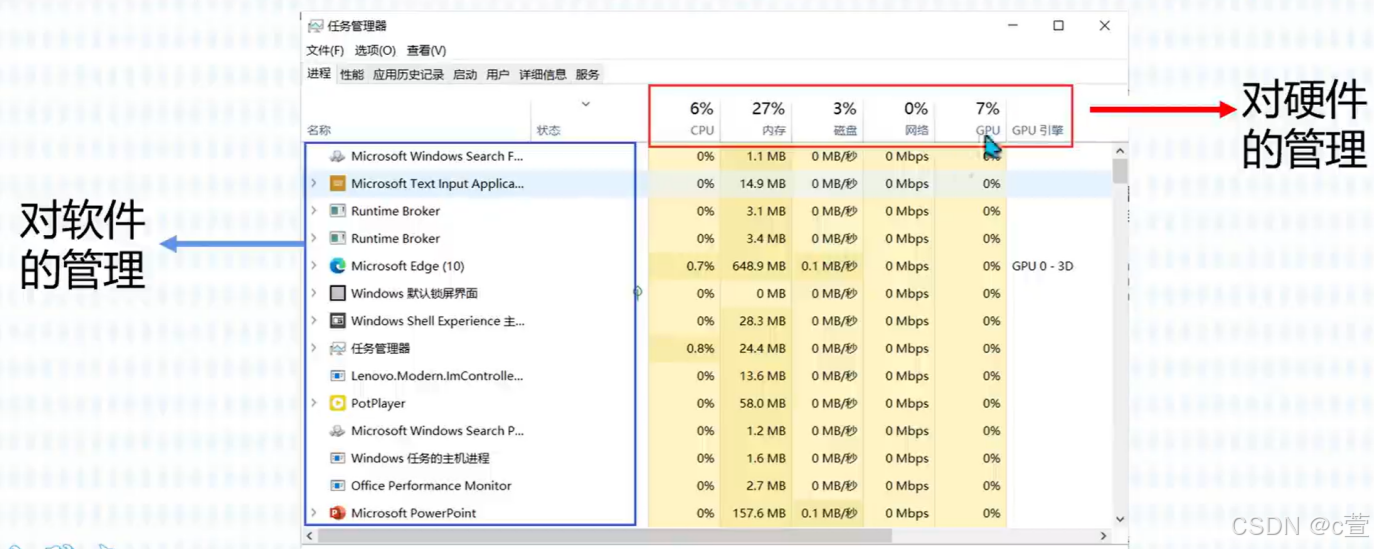Expand the Windows 默认锁屏界面 process
The height and width of the screenshot is (549, 1374).
314,293
